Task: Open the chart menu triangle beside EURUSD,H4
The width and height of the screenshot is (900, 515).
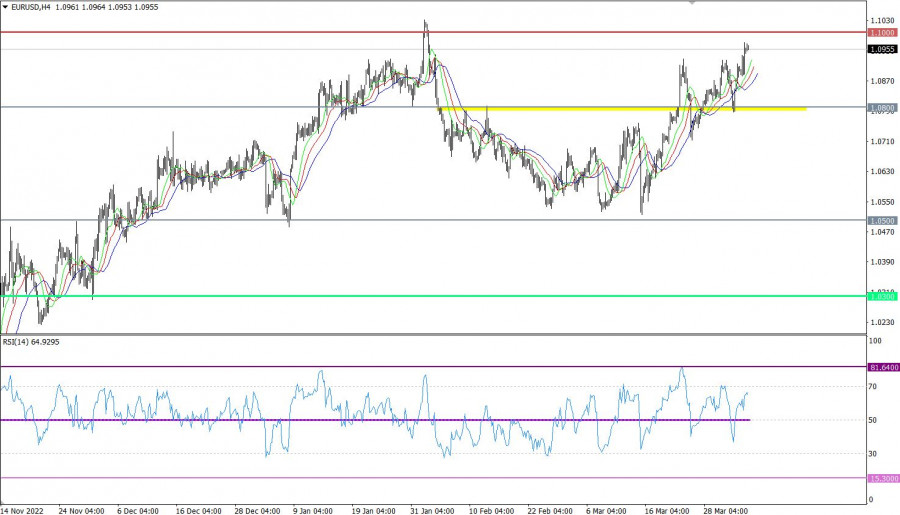Action: click(x=6, y=7)
